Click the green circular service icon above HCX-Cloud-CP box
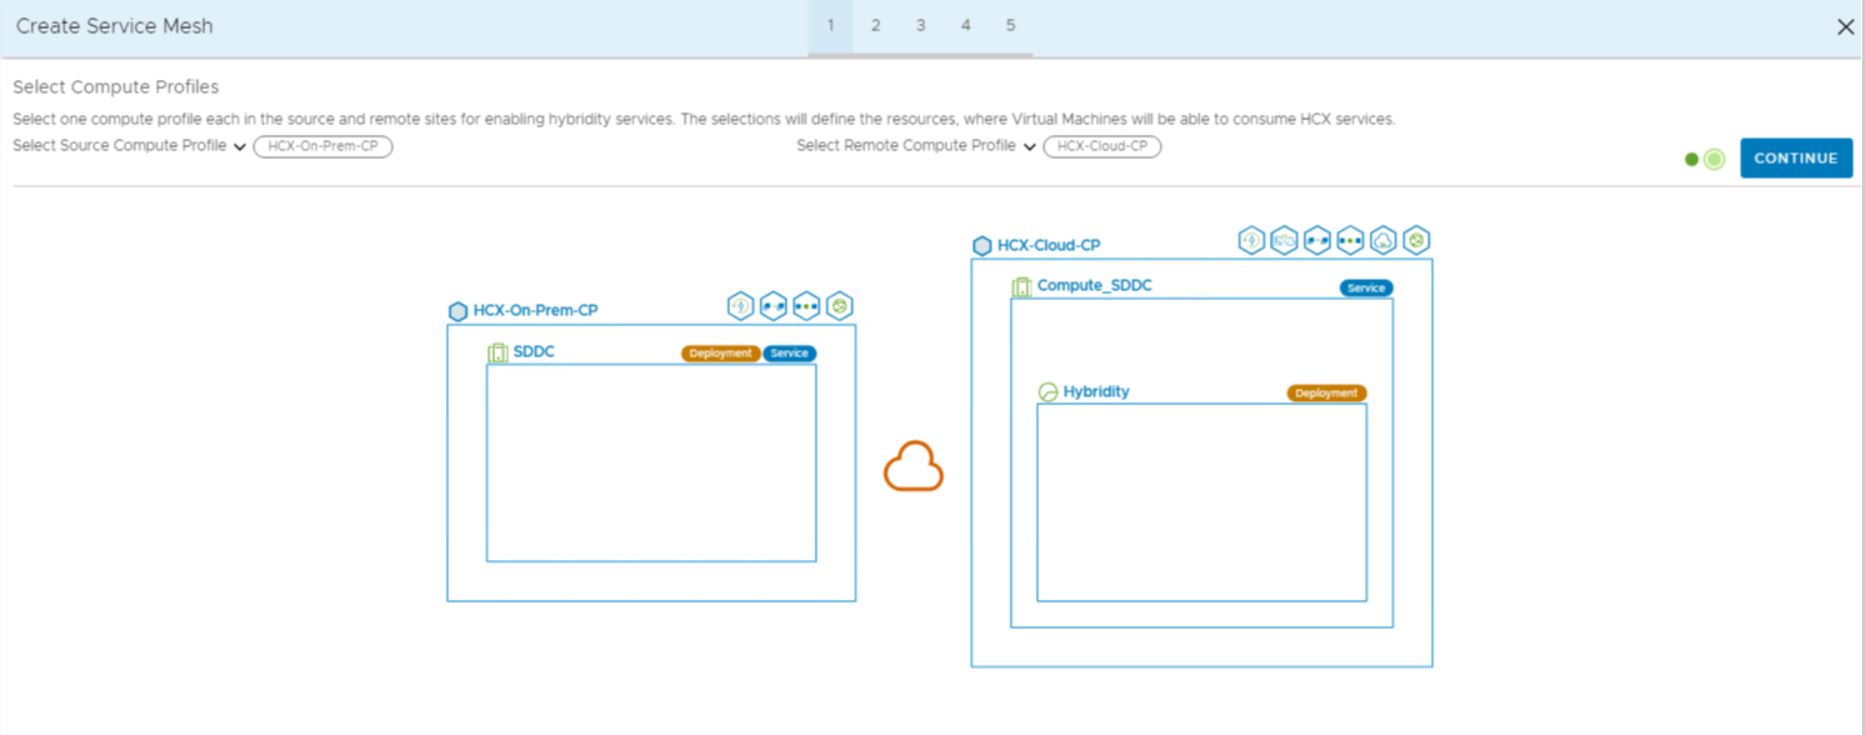Viewport: 1865px width, 735px height. (1416, 240)
